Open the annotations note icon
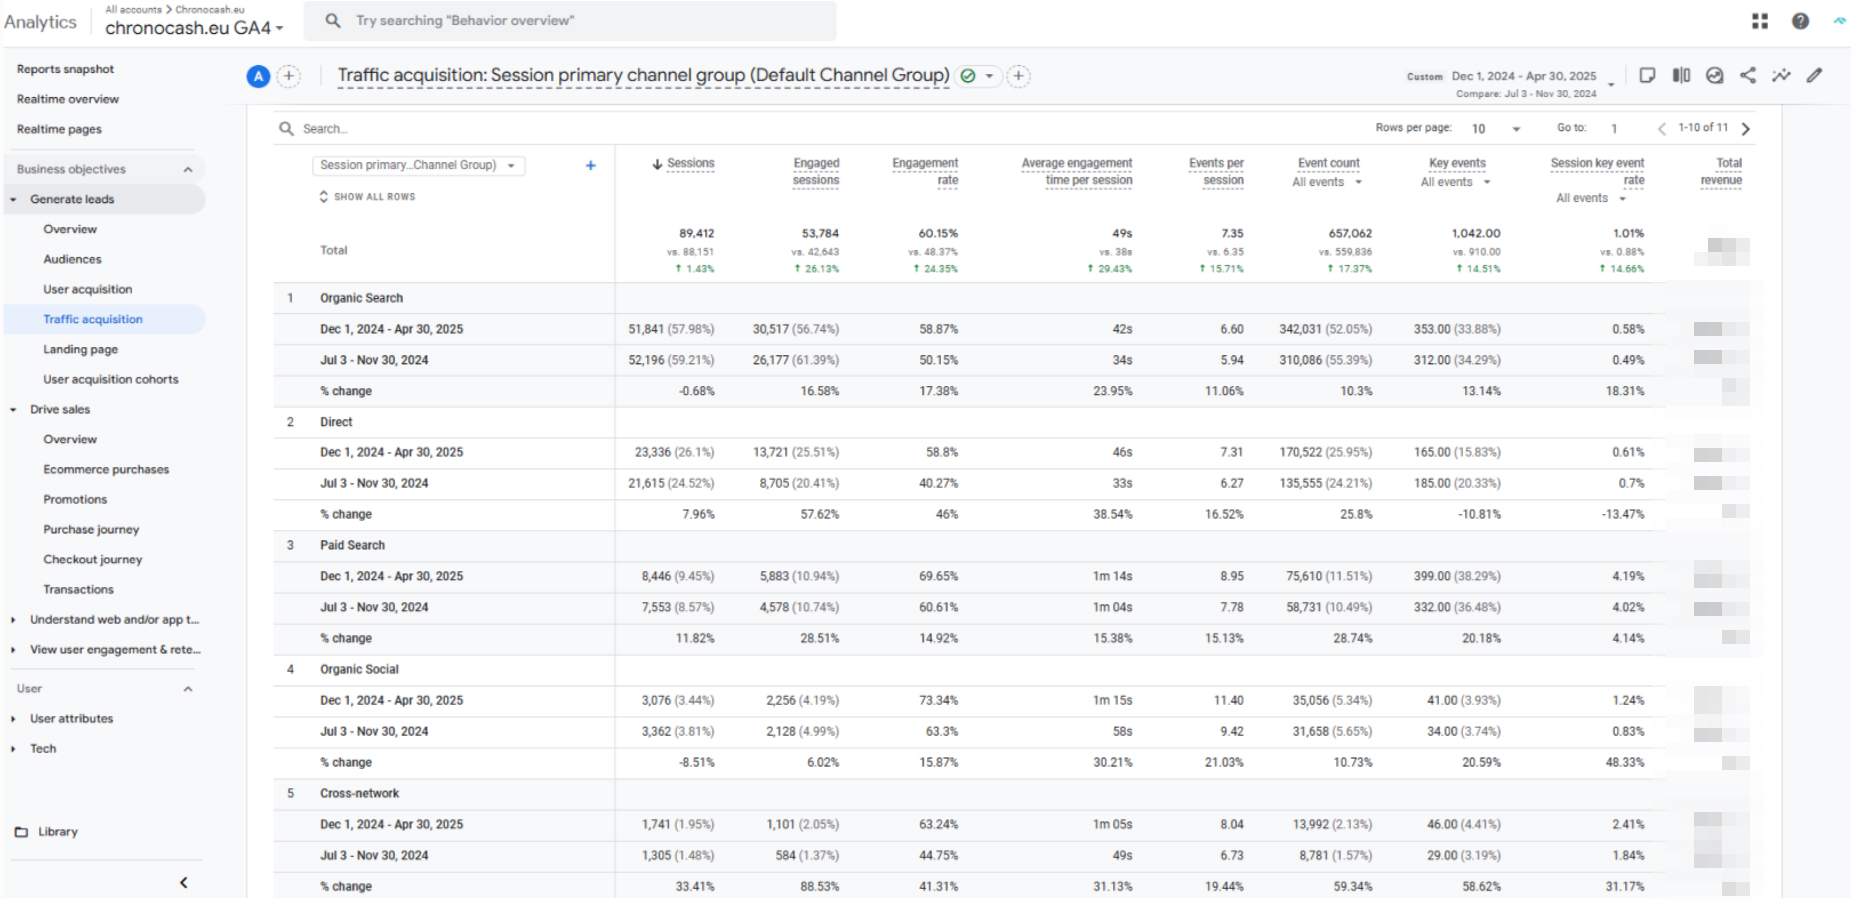 click(1647, 75)
